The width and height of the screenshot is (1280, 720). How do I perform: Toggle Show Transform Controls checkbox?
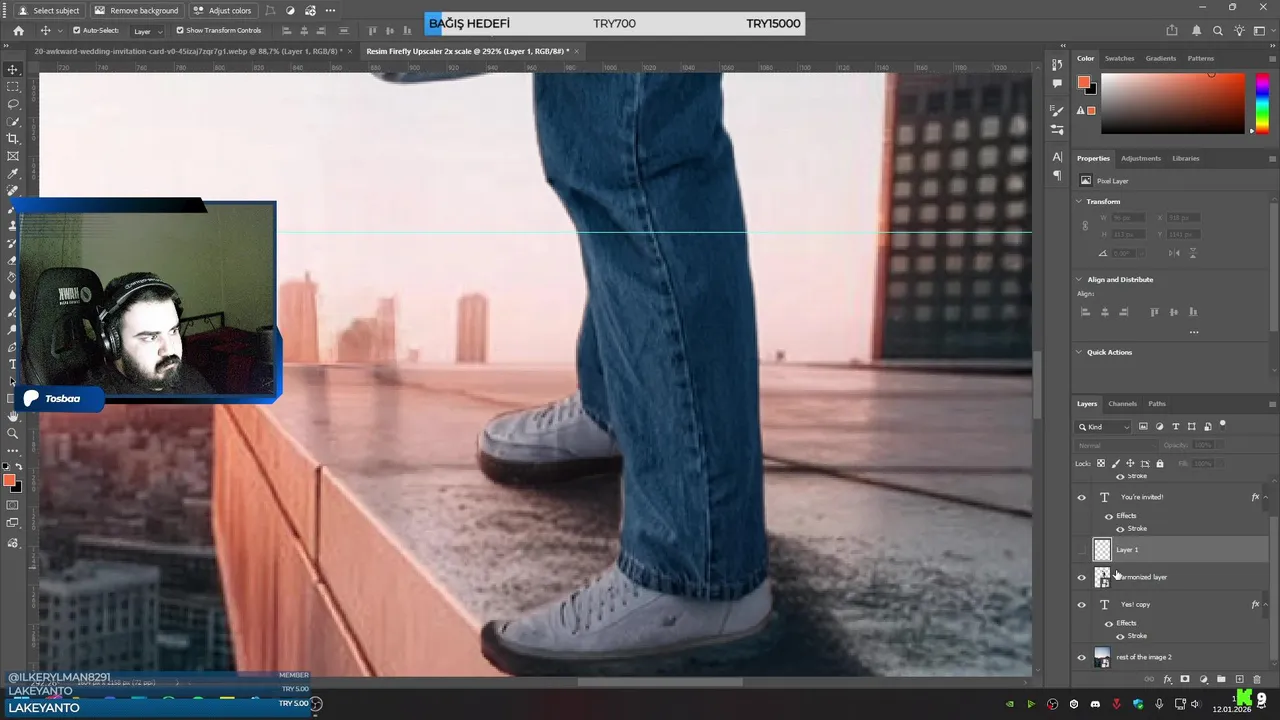180,31
